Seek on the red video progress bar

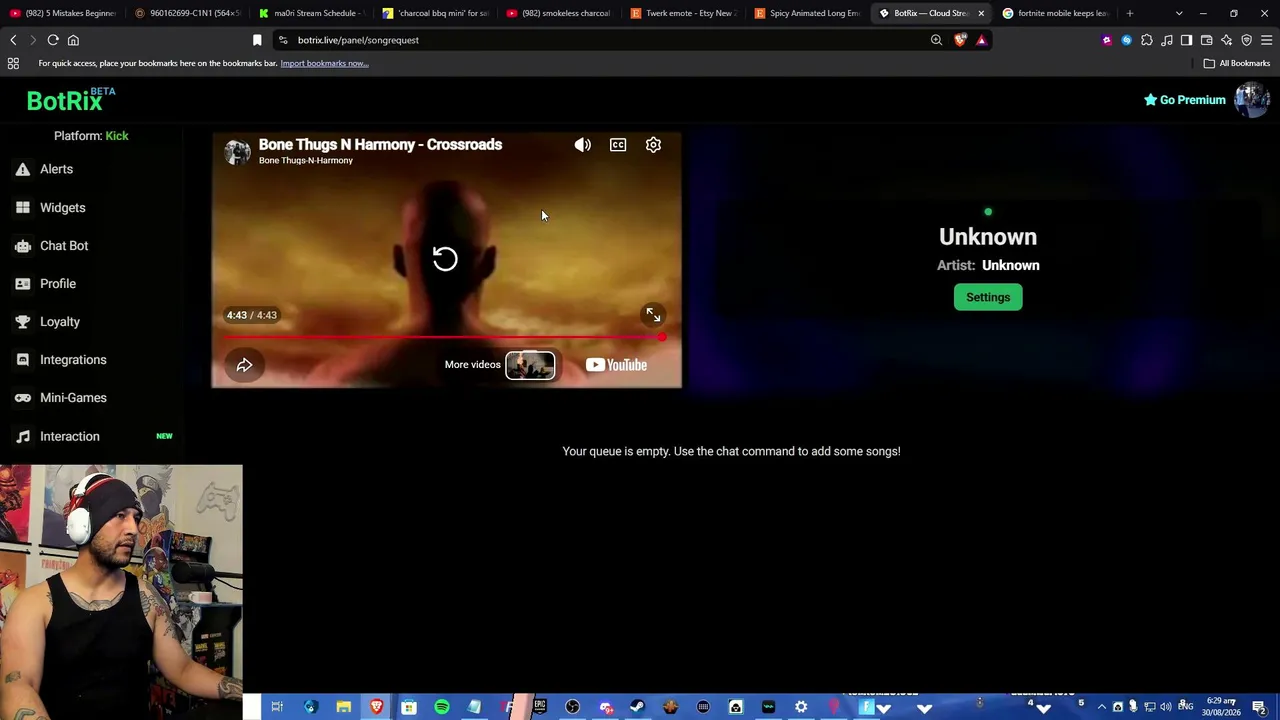445,337
